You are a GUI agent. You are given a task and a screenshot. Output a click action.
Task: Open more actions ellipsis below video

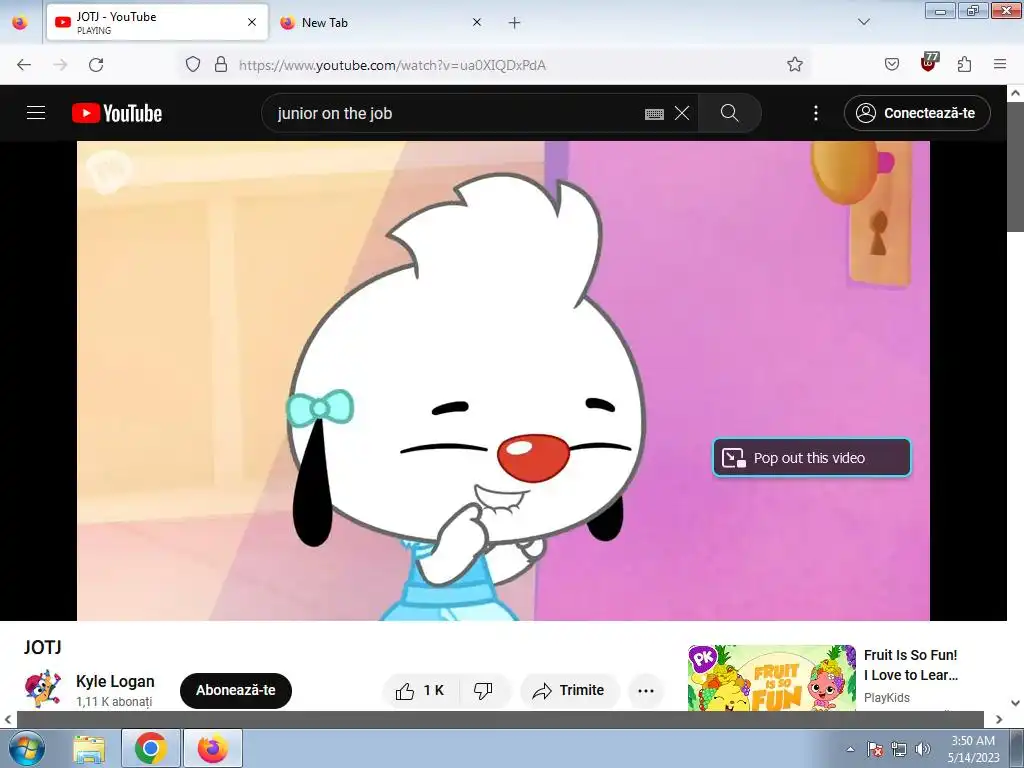[x=646, y=690]
